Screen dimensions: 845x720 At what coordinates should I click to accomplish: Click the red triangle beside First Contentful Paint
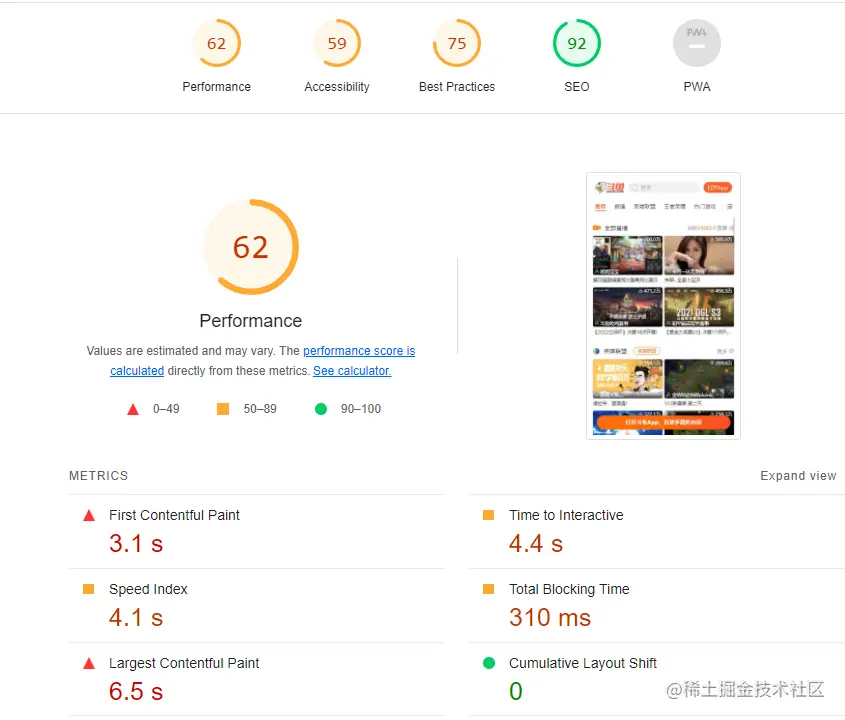coord(89,516)
